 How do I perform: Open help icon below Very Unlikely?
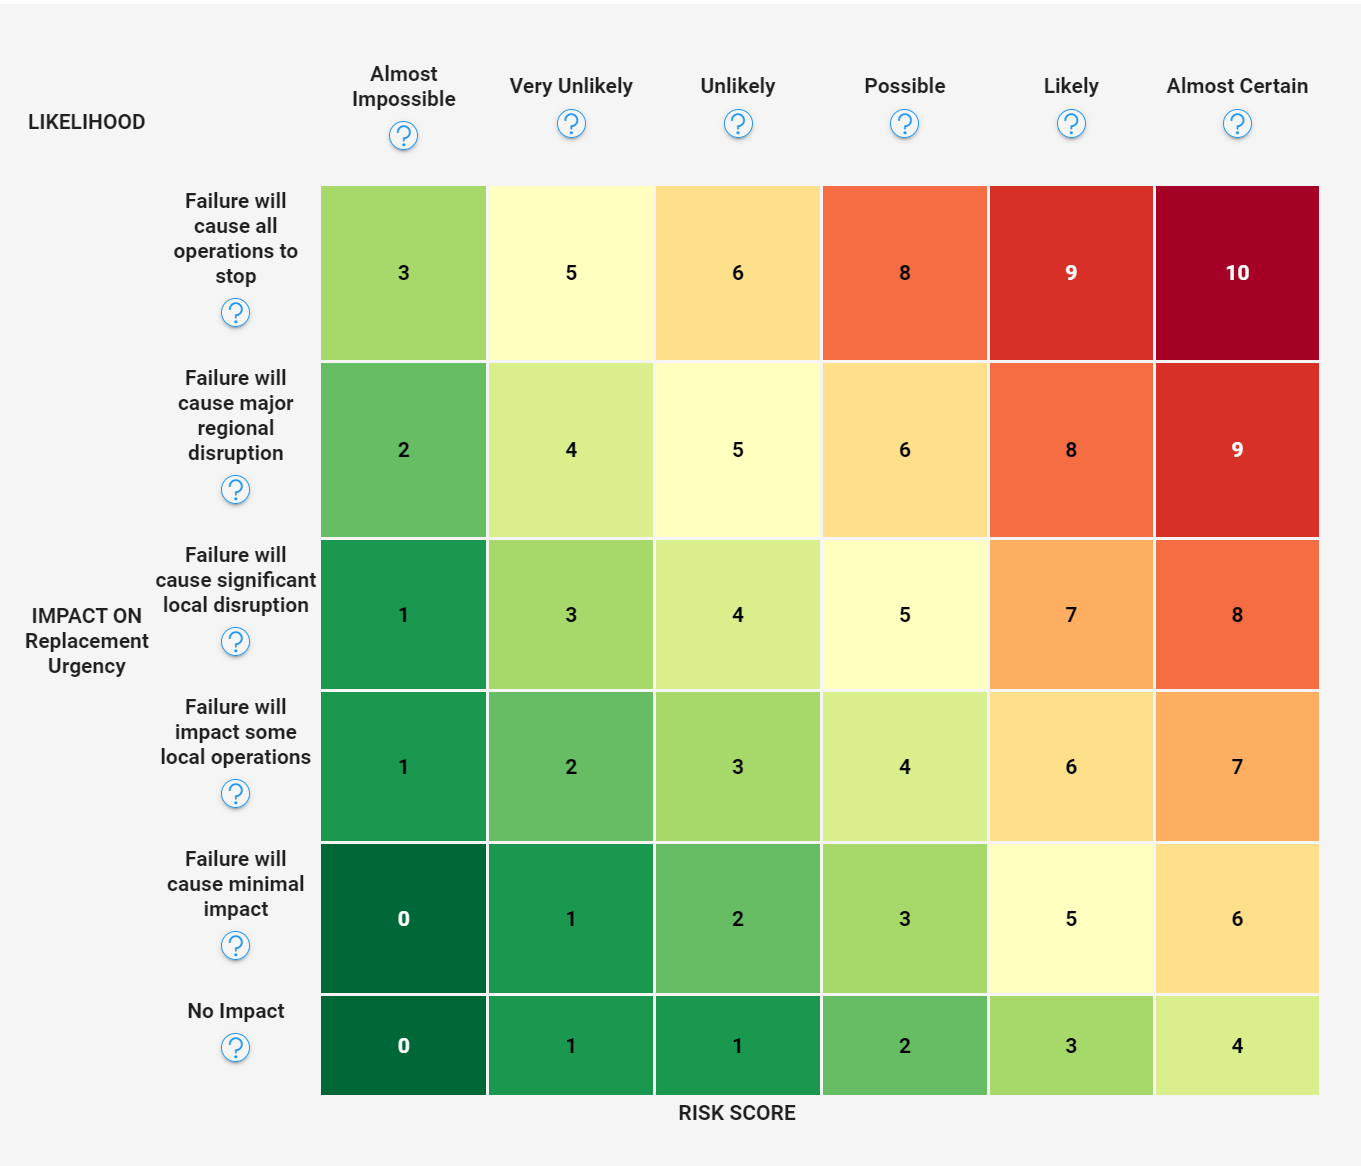pos(571,124)
